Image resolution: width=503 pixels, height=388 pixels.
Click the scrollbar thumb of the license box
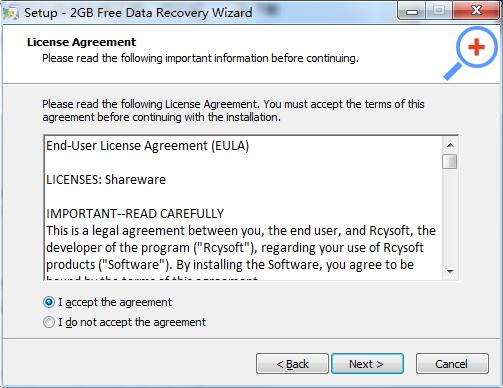coord(450,162)
